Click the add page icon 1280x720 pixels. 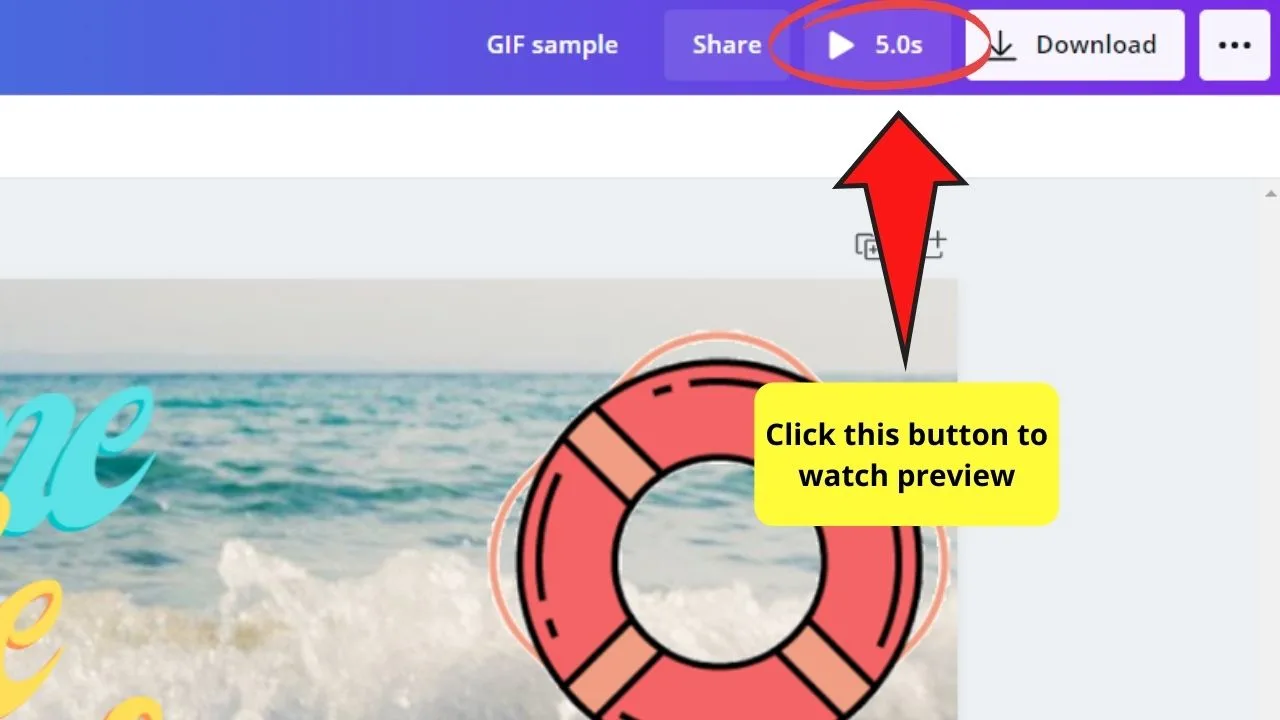point(934,245)
